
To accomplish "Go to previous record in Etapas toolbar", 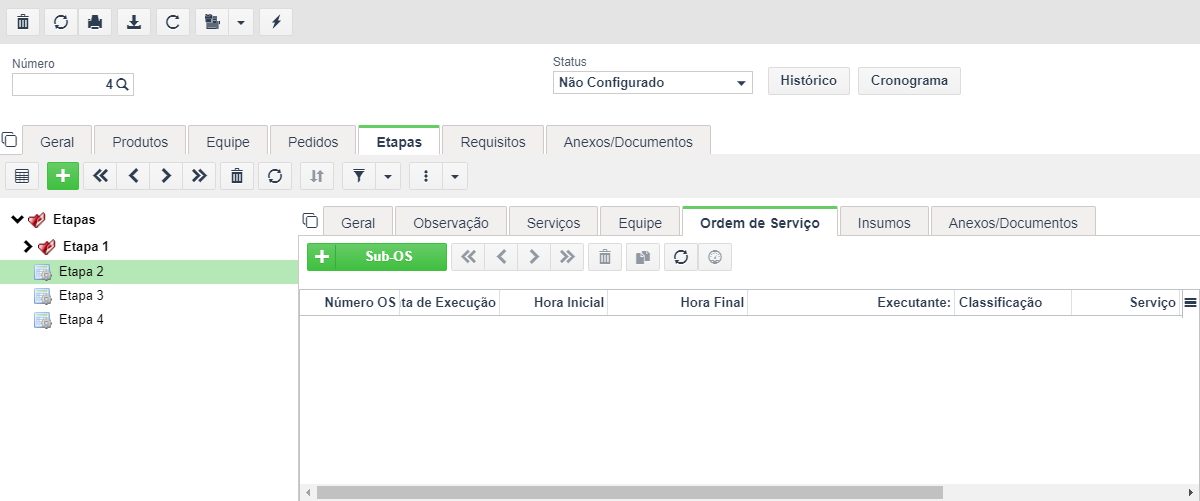I will coord(133,176).
